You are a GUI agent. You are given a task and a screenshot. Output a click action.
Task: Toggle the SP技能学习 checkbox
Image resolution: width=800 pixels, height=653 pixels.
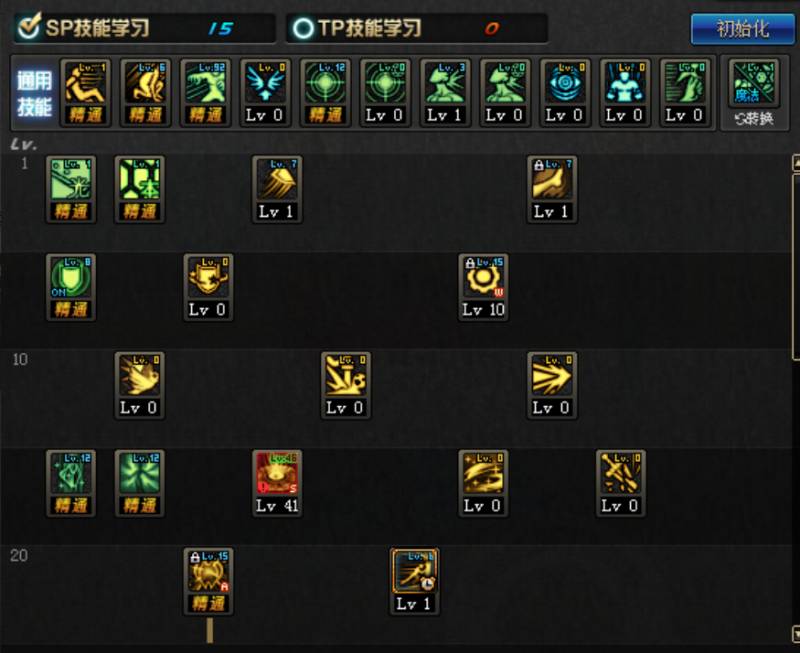29,27
